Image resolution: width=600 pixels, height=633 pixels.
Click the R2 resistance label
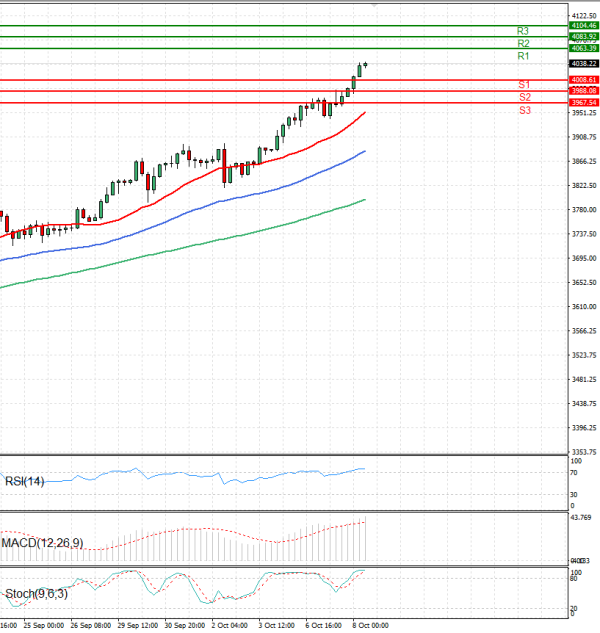(523, 44)
